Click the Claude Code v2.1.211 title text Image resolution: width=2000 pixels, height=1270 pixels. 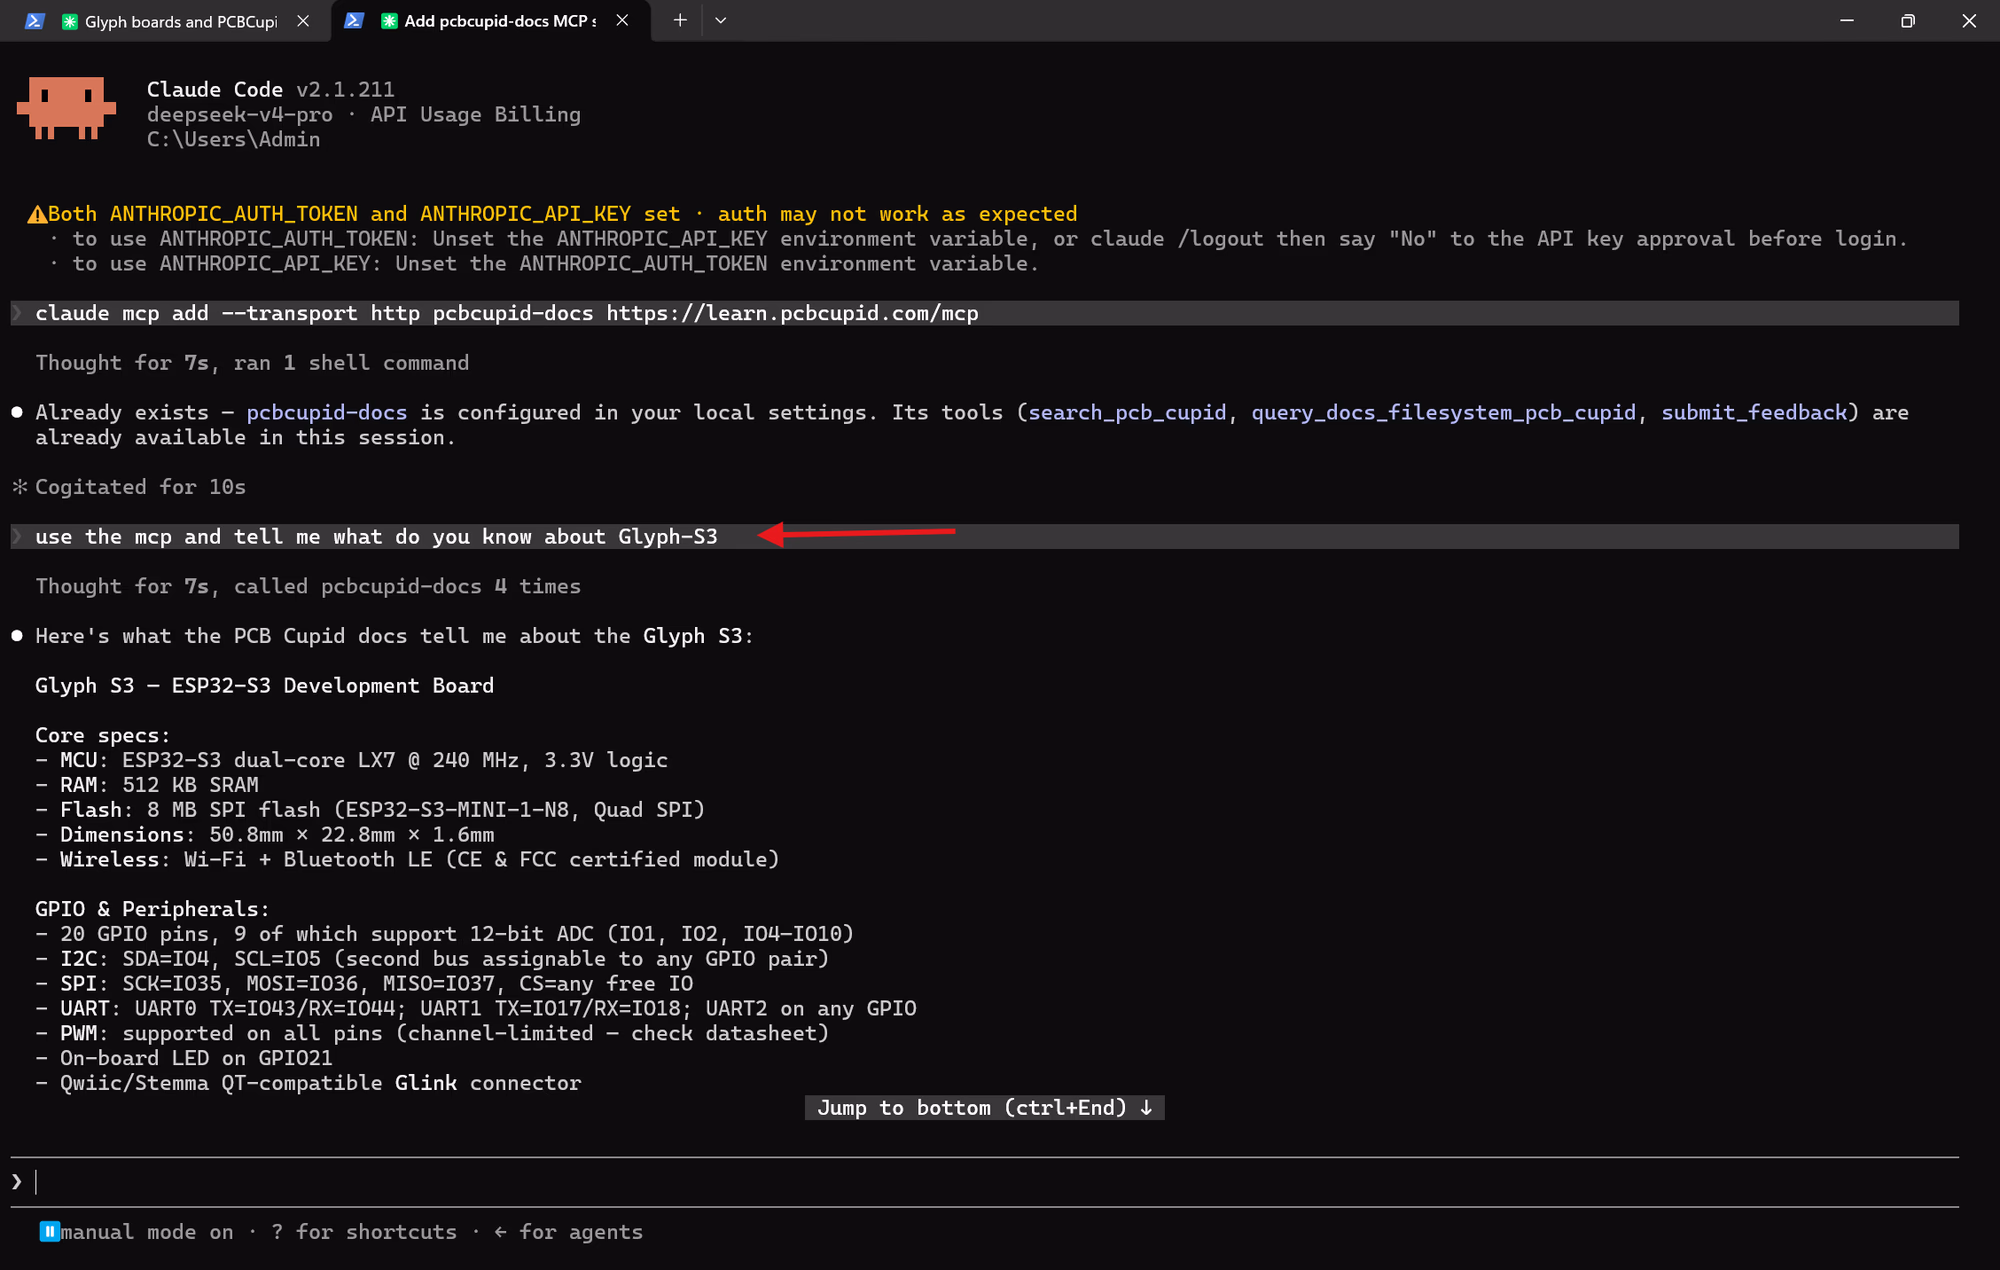click(270, 90)
